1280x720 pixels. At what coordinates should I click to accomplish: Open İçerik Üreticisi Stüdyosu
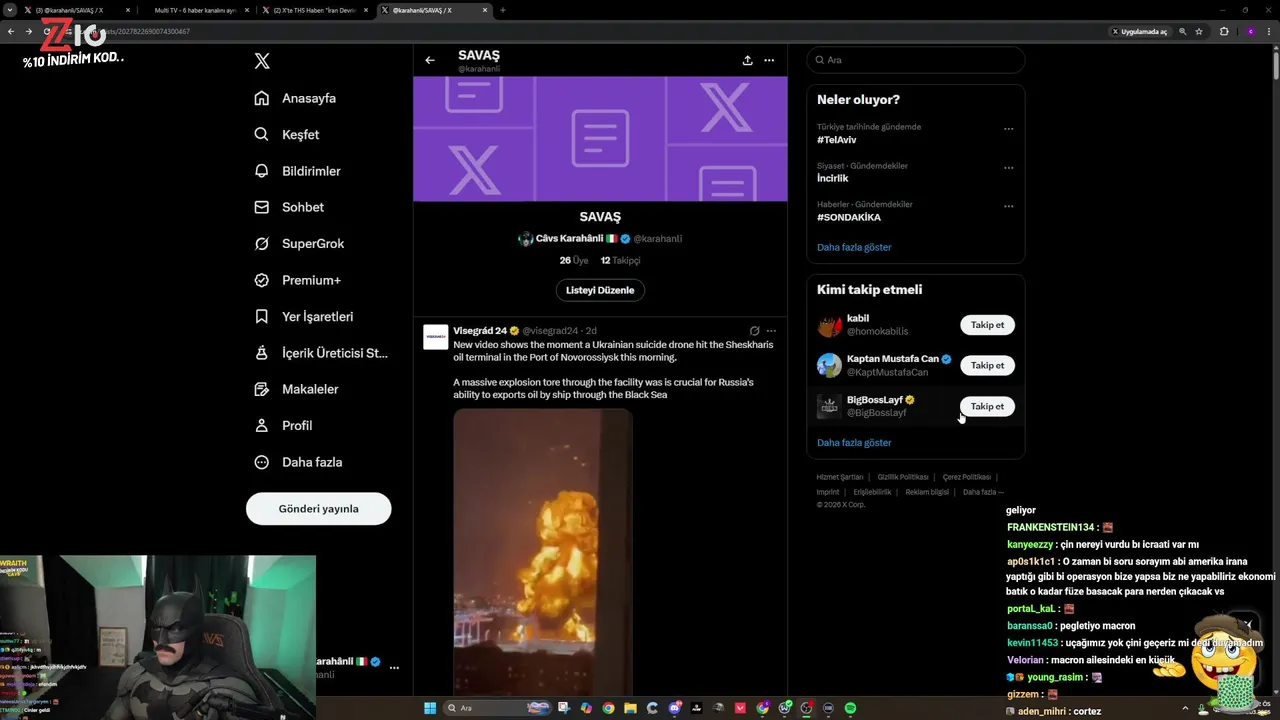pos(321,353)
